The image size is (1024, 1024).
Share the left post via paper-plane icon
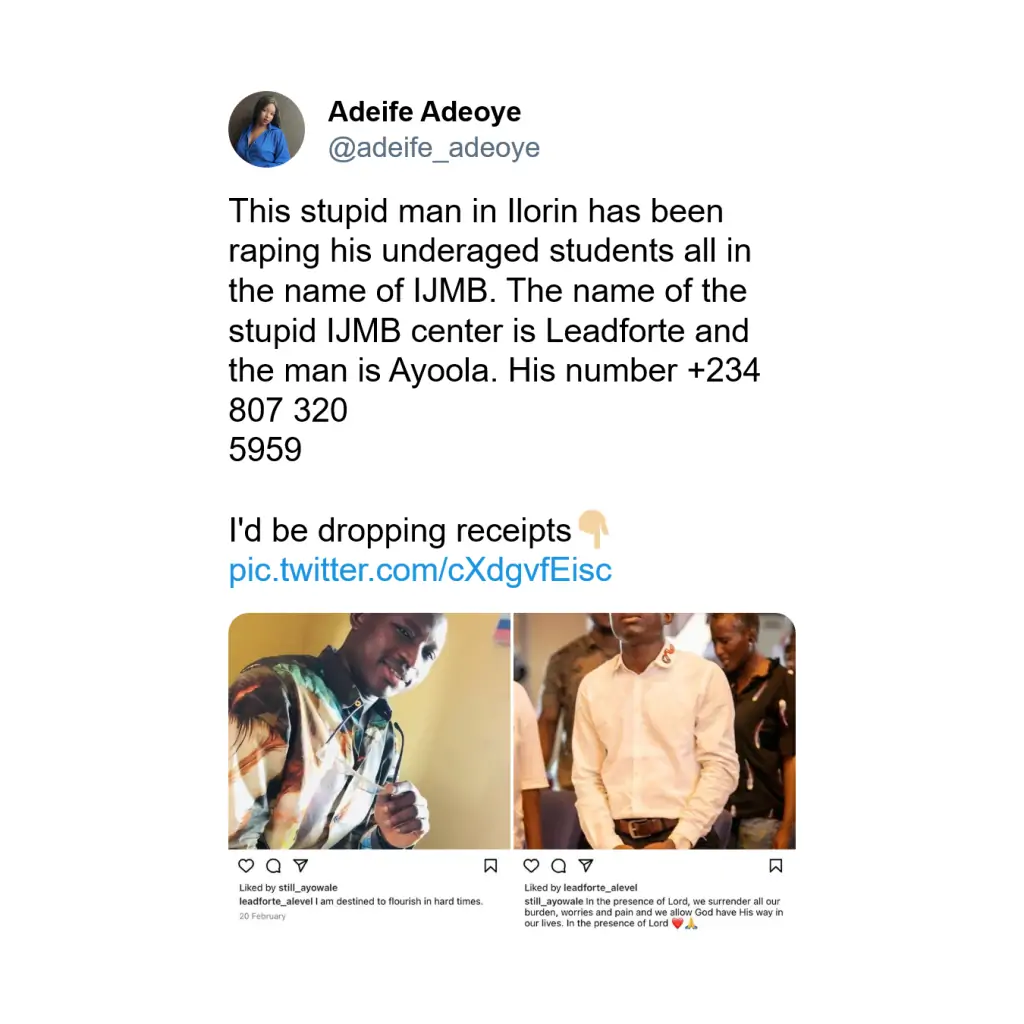click(300, 866)
